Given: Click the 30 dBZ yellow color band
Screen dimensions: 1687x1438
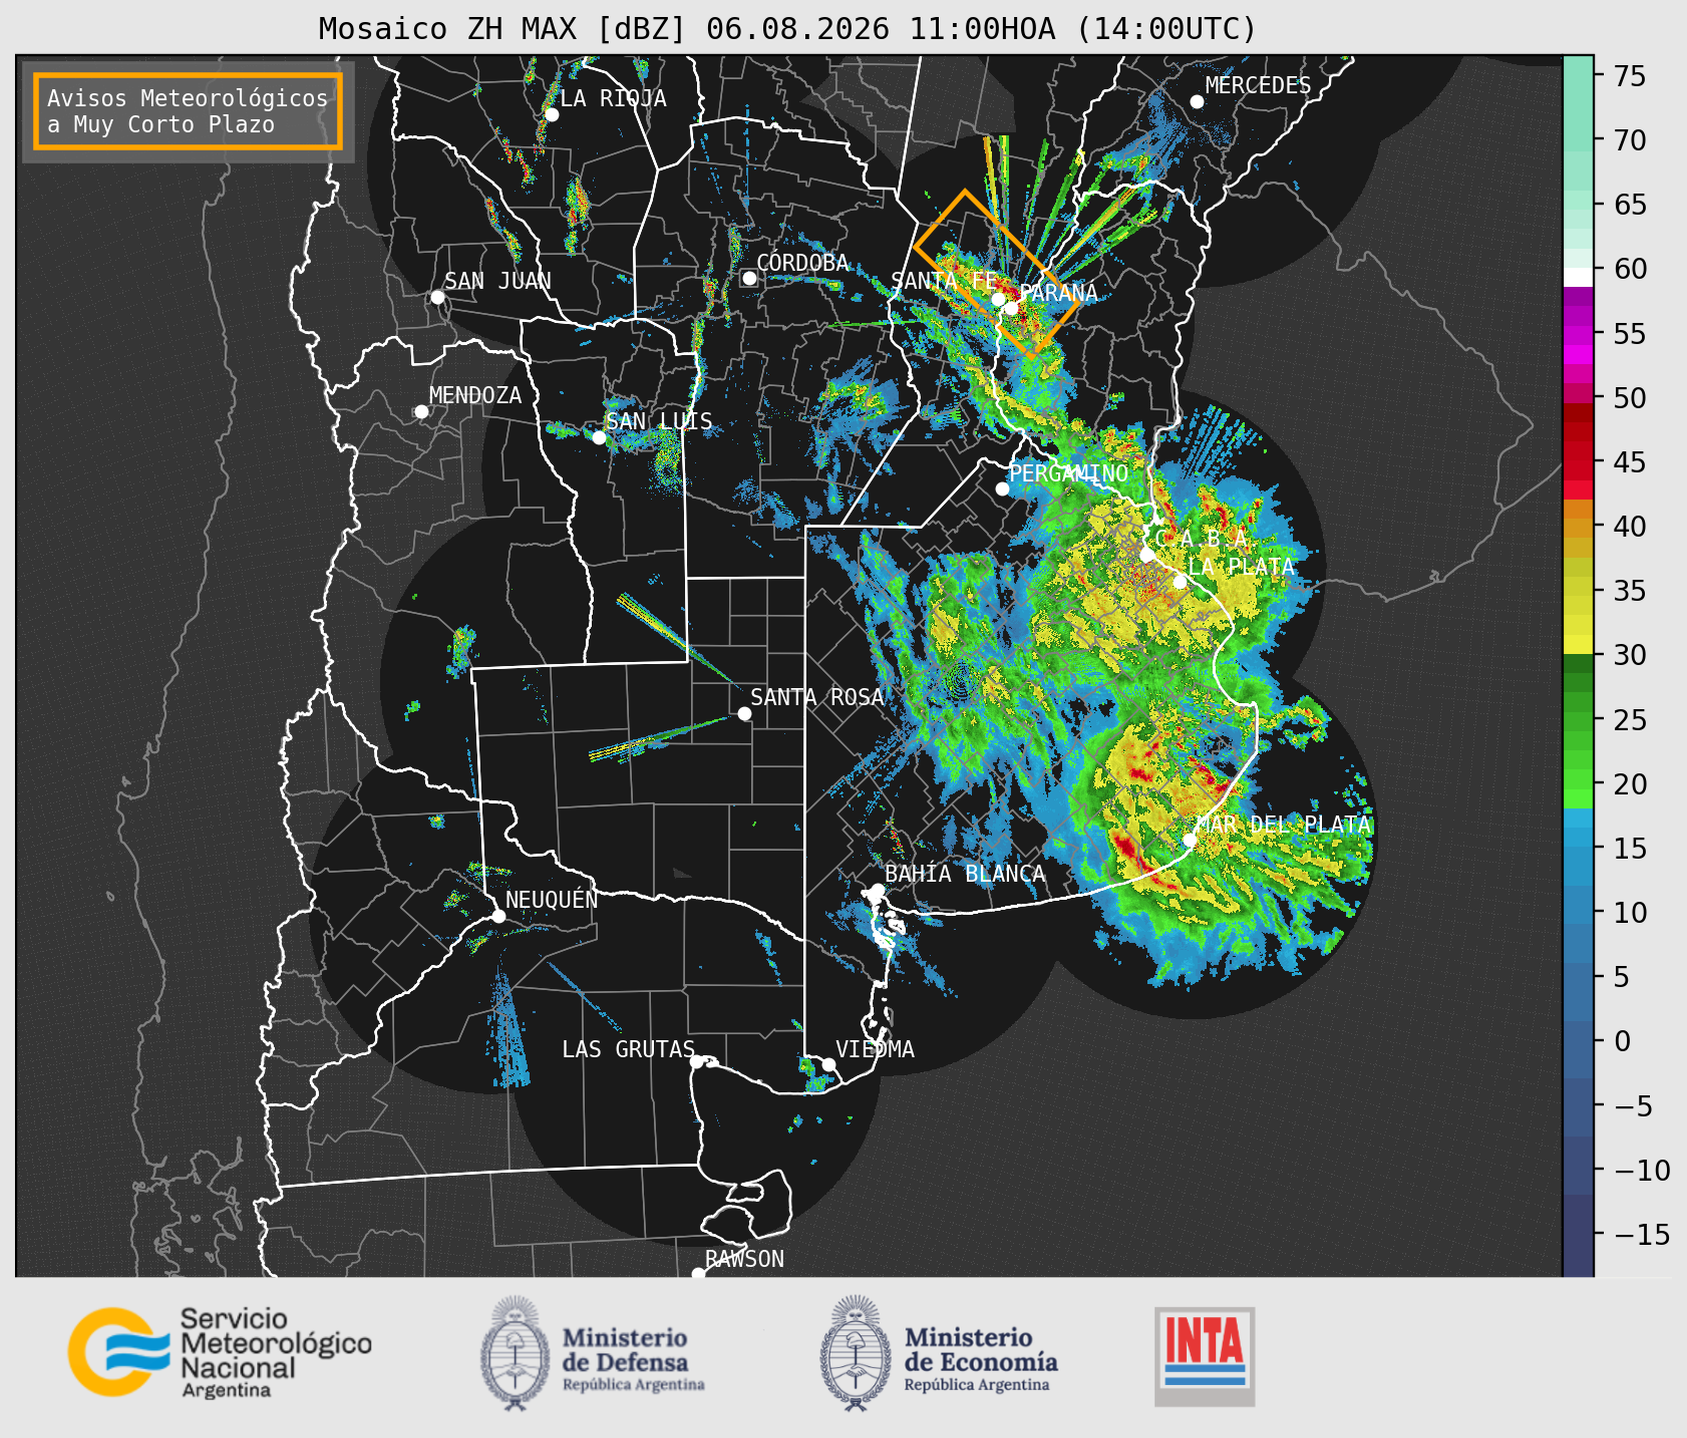Looking at the screenshot, I should point(1578,645).
